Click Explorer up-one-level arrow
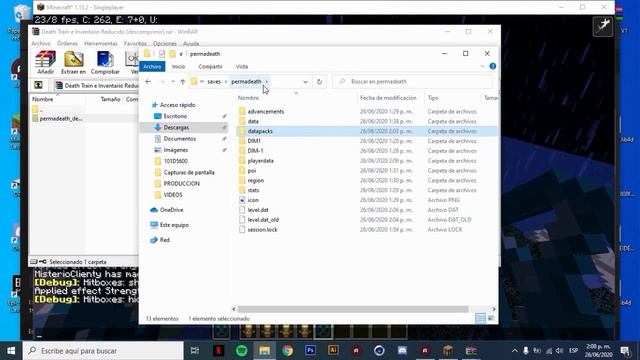This screenshot has height=360, width=640. click(x=182, y=82)
